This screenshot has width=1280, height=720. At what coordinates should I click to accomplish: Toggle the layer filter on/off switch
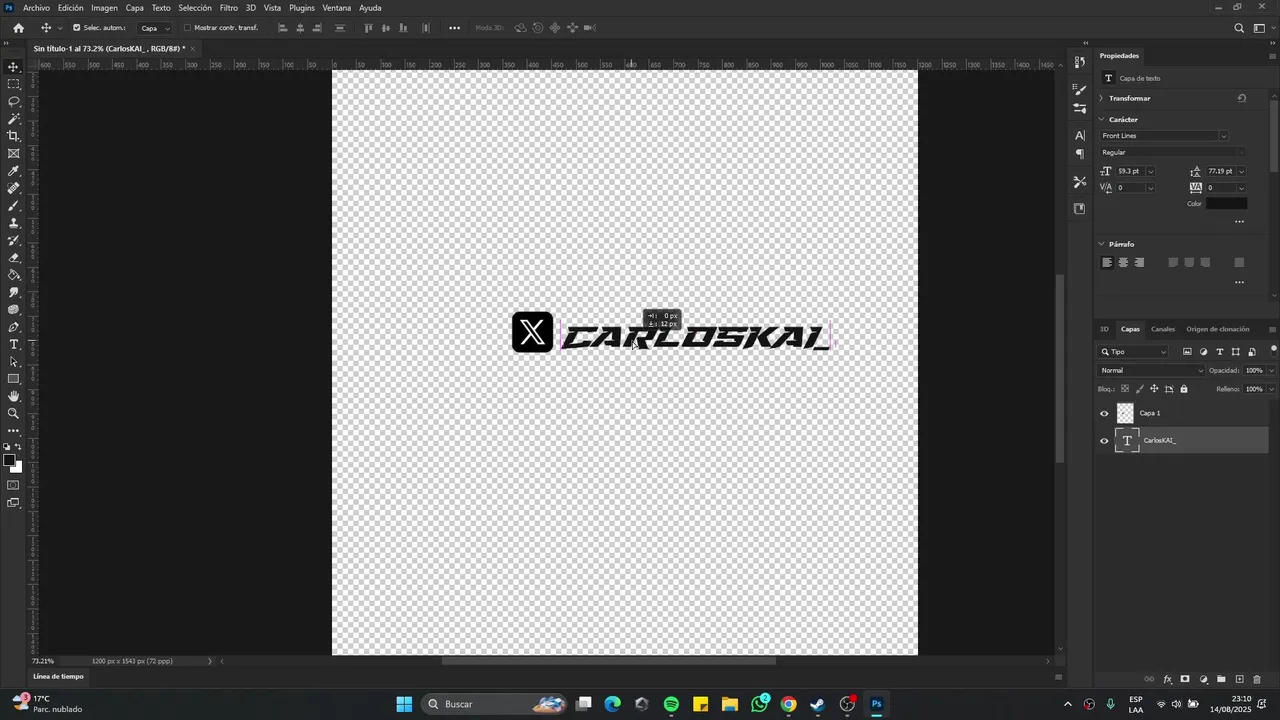point(1273,350)
